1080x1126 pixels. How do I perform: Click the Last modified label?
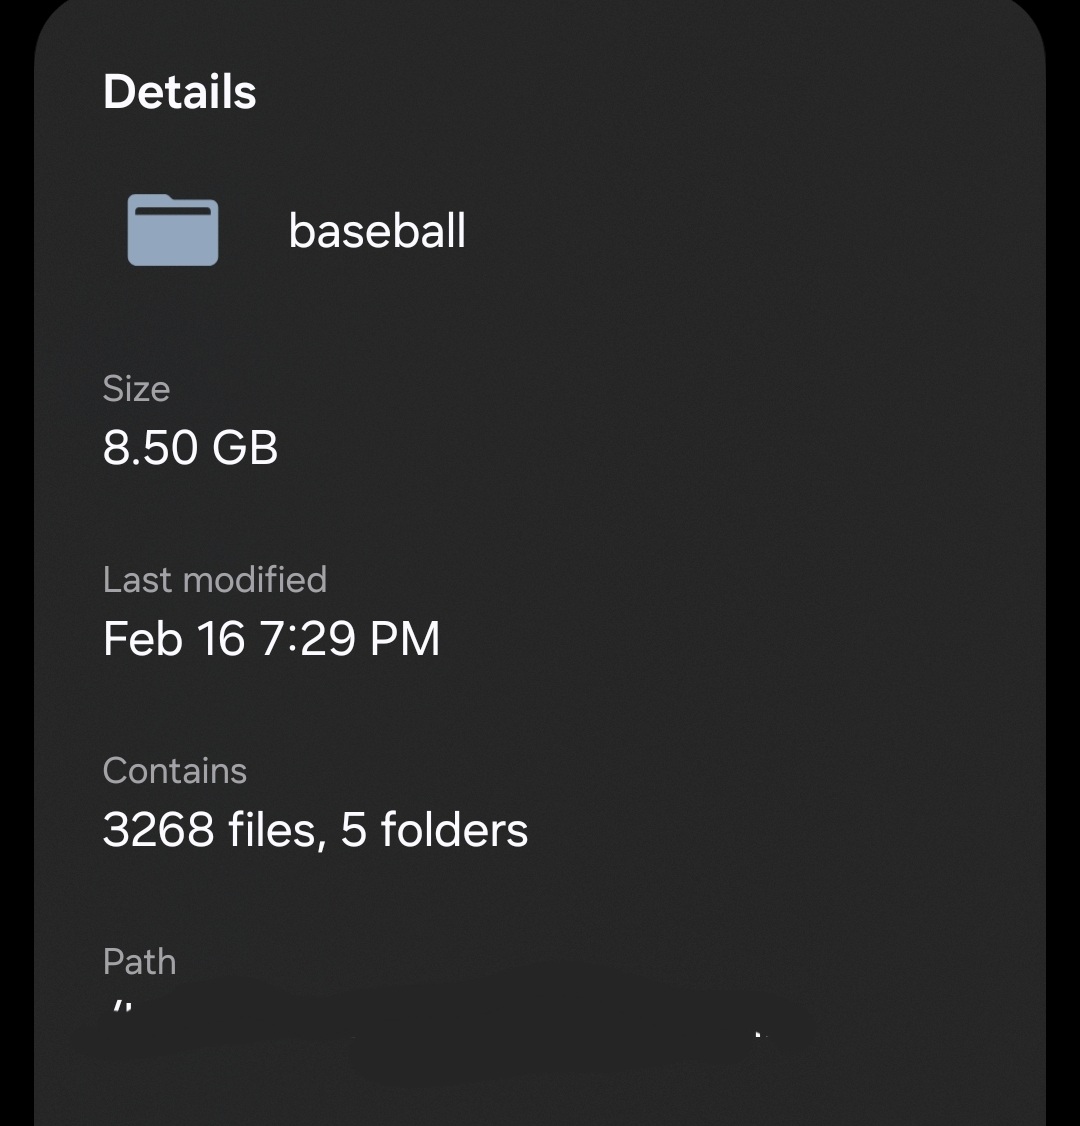(x=215, y=580)
